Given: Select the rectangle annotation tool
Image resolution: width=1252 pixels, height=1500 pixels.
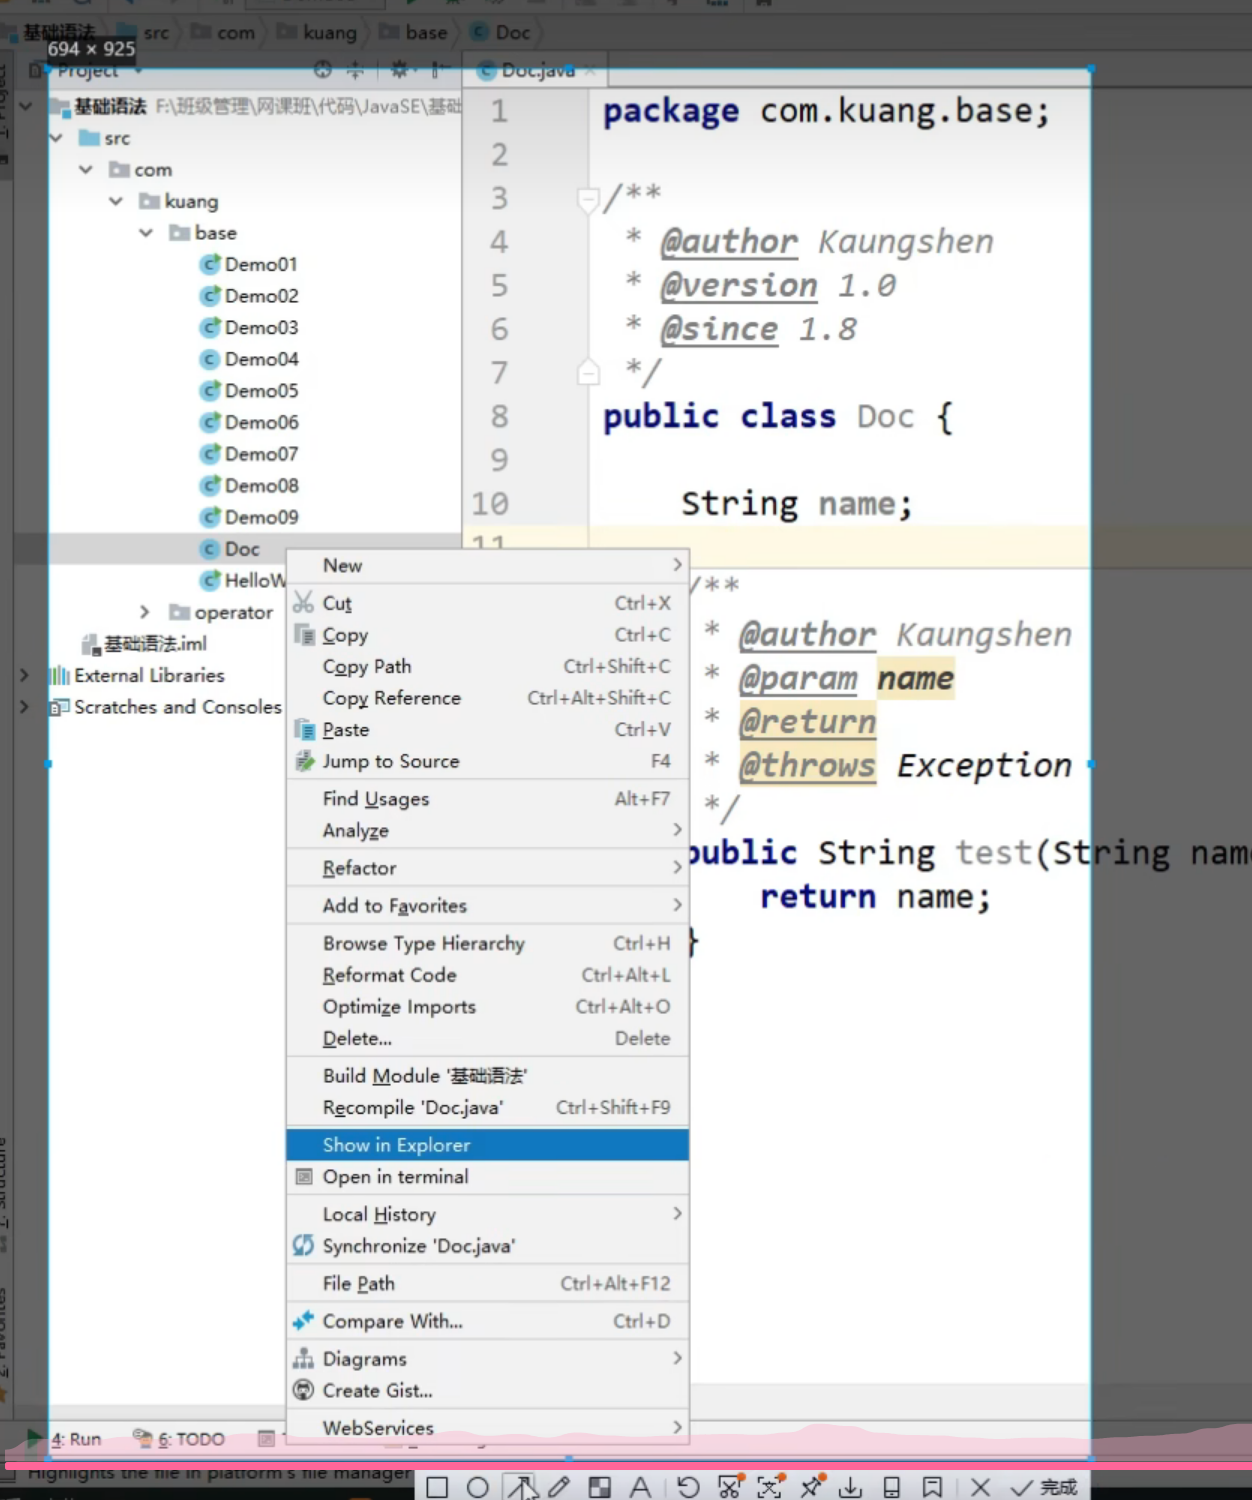Looking at the screenshot, I should (x=437, y=1487).
